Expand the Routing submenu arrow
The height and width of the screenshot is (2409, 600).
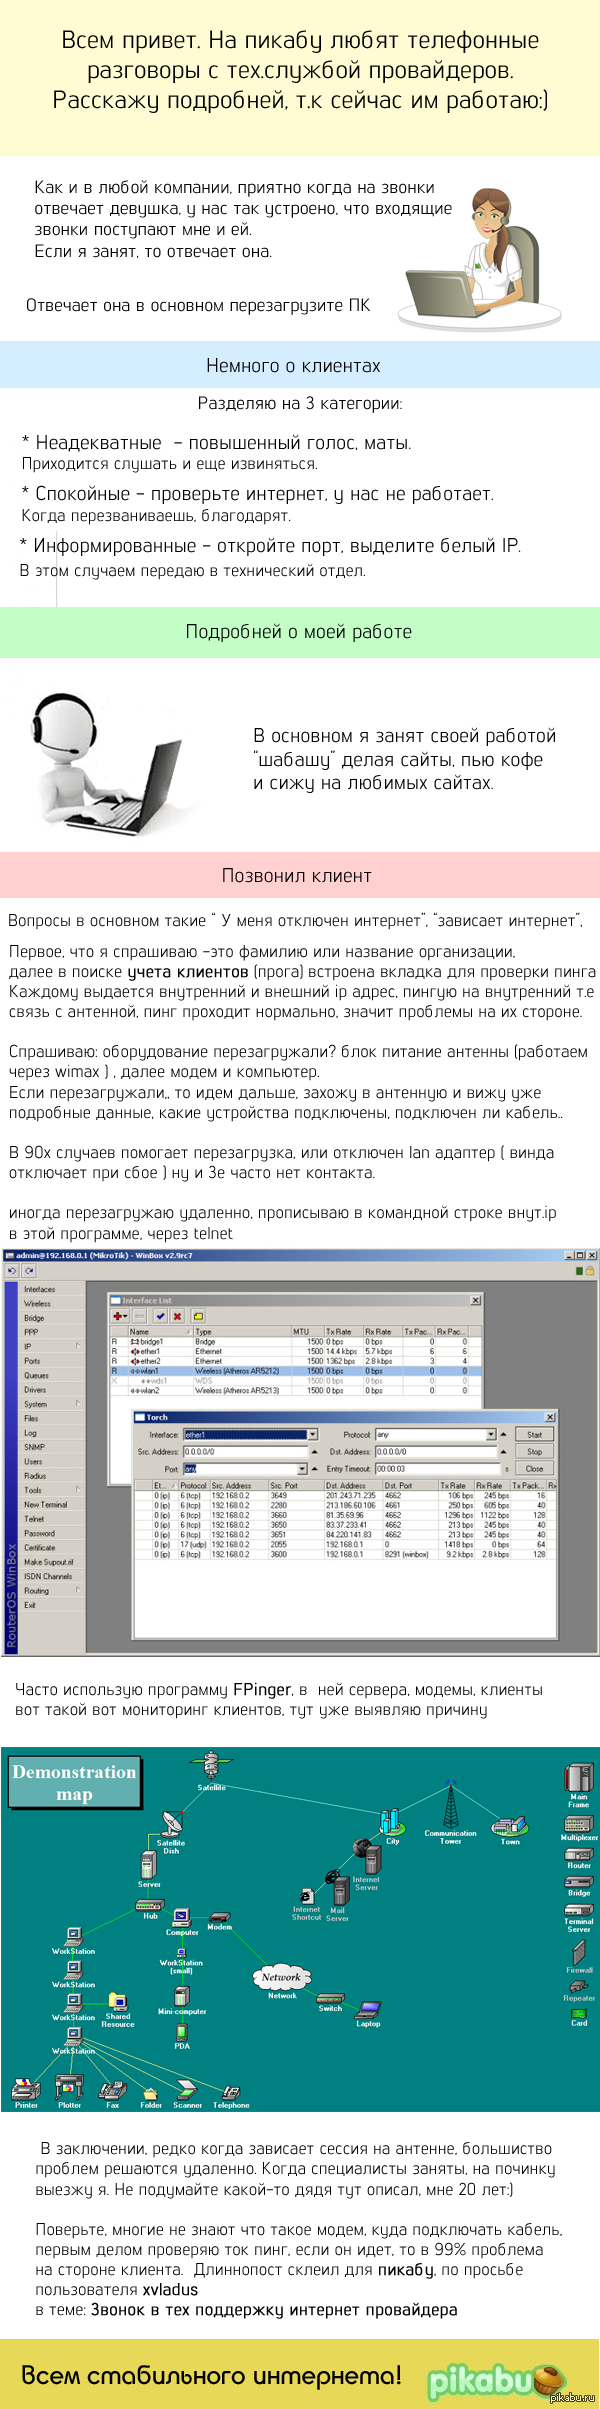click(x=78, y=1590)
